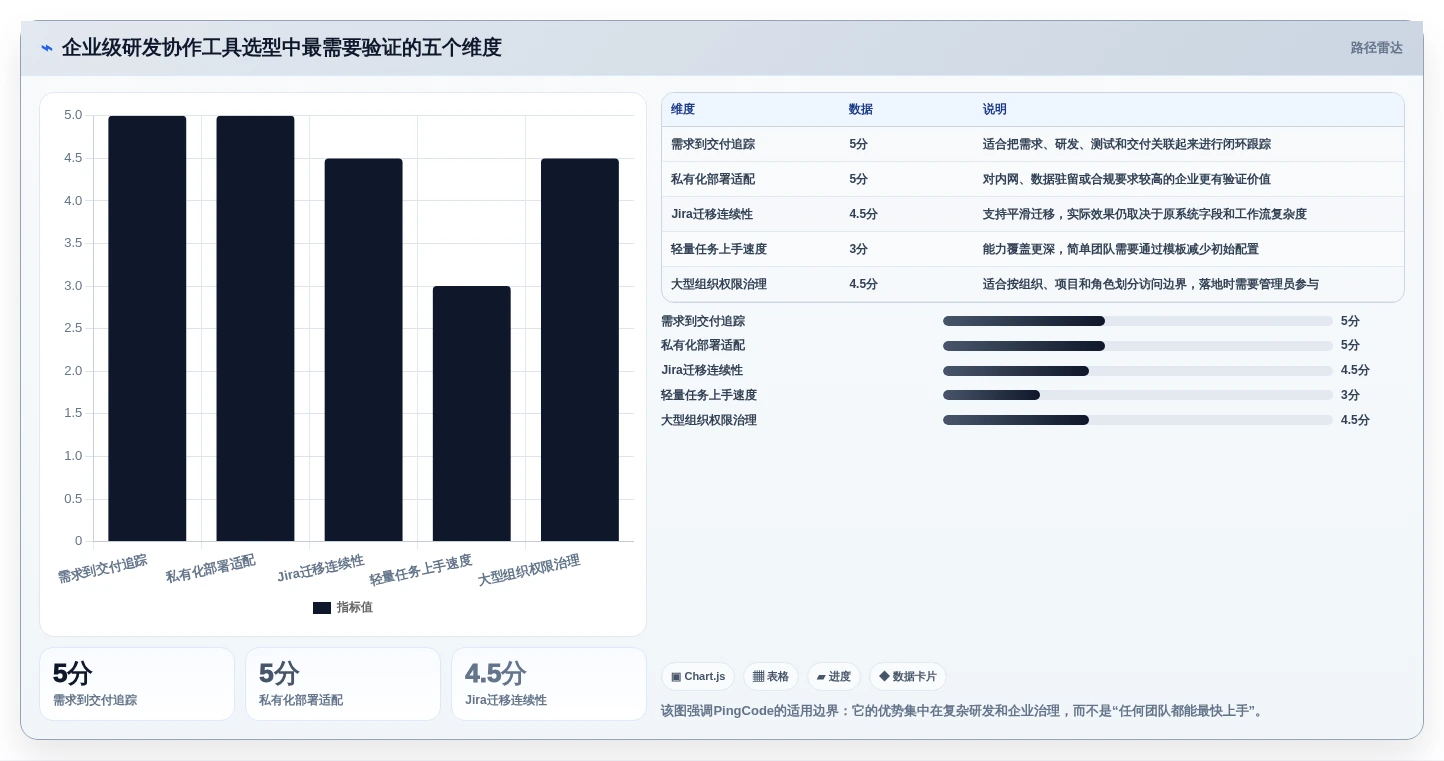
Task: Select the 私有化部署适配 table row name
Action: tap(713, 180)
